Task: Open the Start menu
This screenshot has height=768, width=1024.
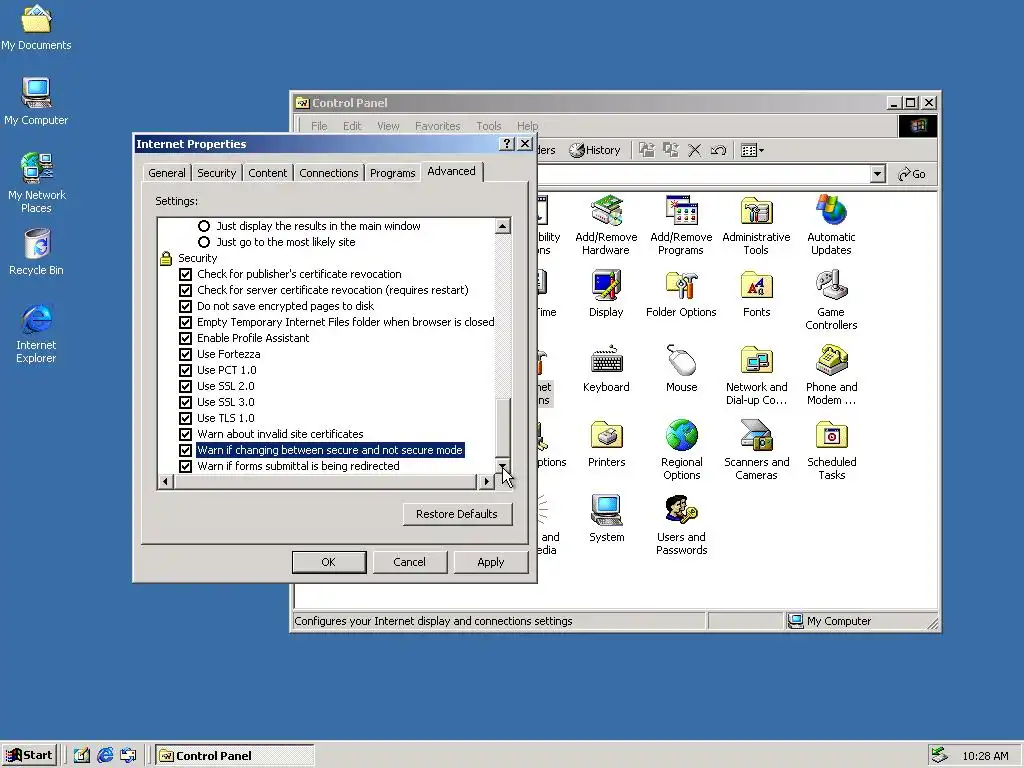Action: coord(29,756)
